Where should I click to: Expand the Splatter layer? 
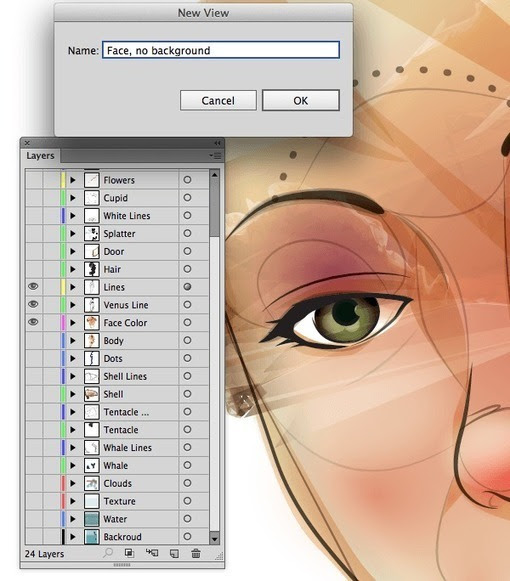73,233
